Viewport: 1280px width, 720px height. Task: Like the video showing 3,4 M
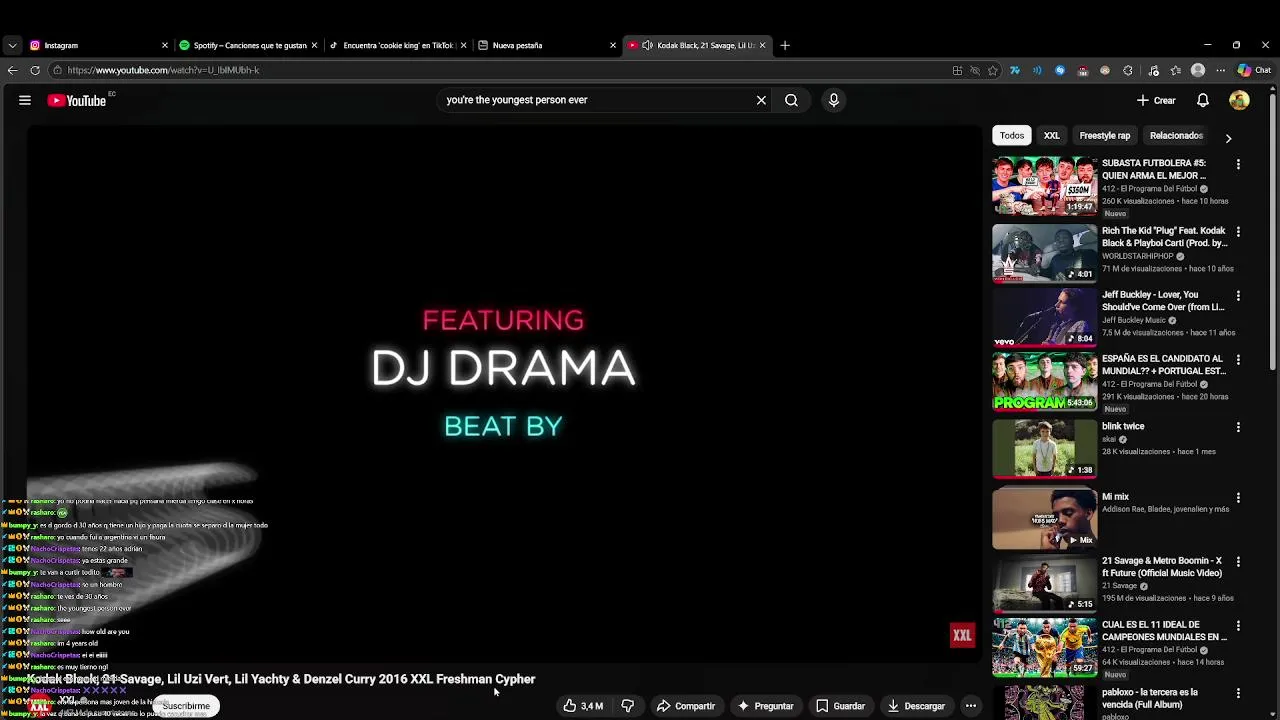[x=583, y=706]
